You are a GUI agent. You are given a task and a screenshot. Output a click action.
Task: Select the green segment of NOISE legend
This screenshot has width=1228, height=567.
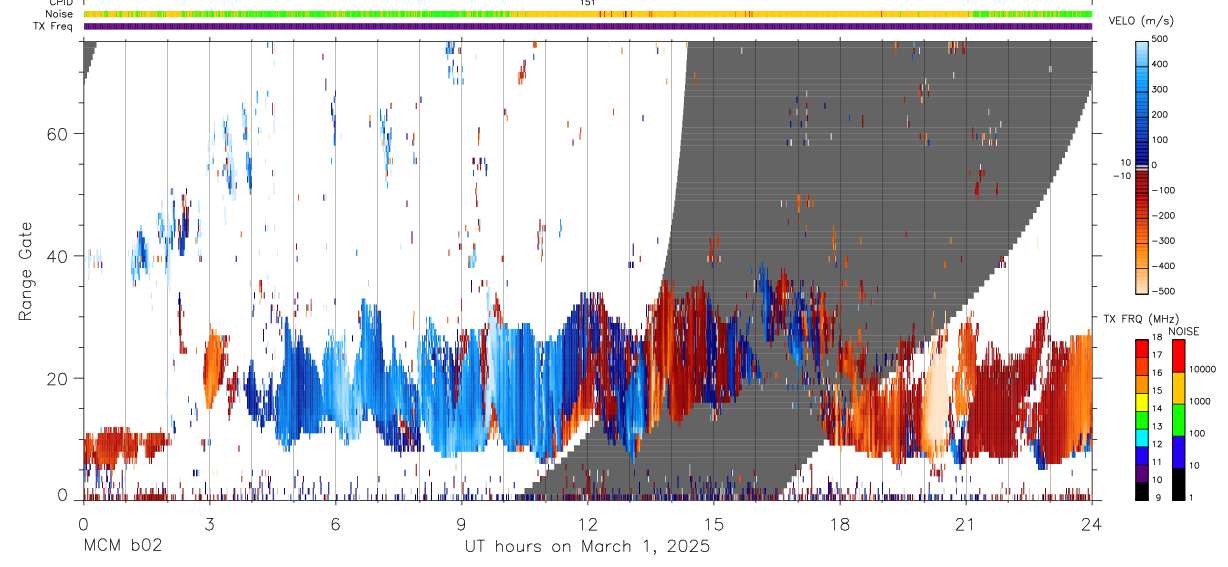(1178, 420)
